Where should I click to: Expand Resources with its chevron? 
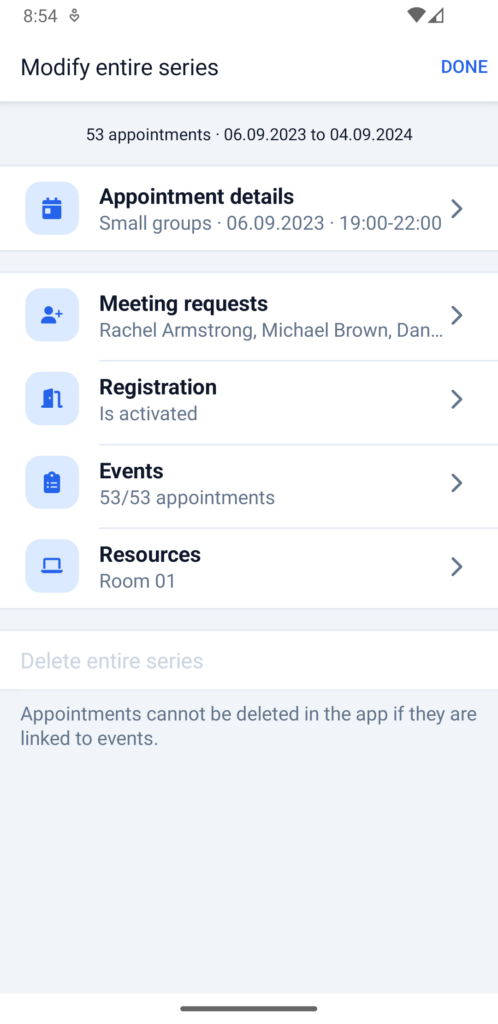click(457, 566)
